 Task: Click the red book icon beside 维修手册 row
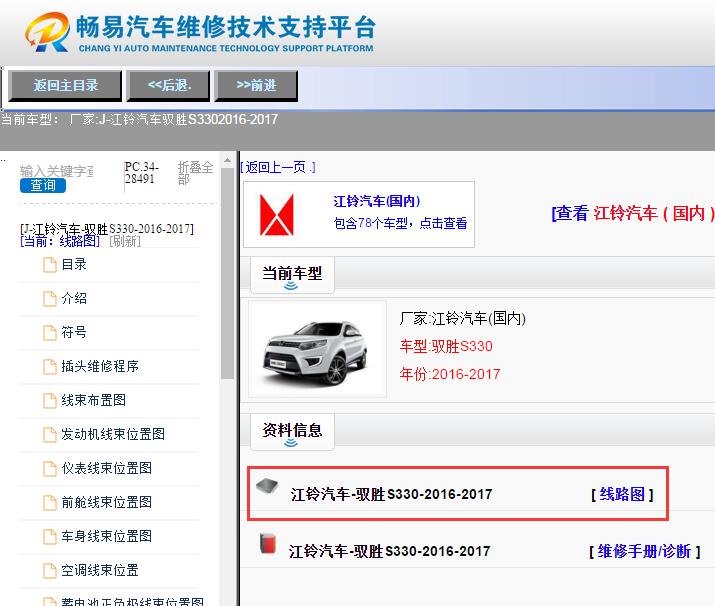pyautogui.click(x=268, y=544)
